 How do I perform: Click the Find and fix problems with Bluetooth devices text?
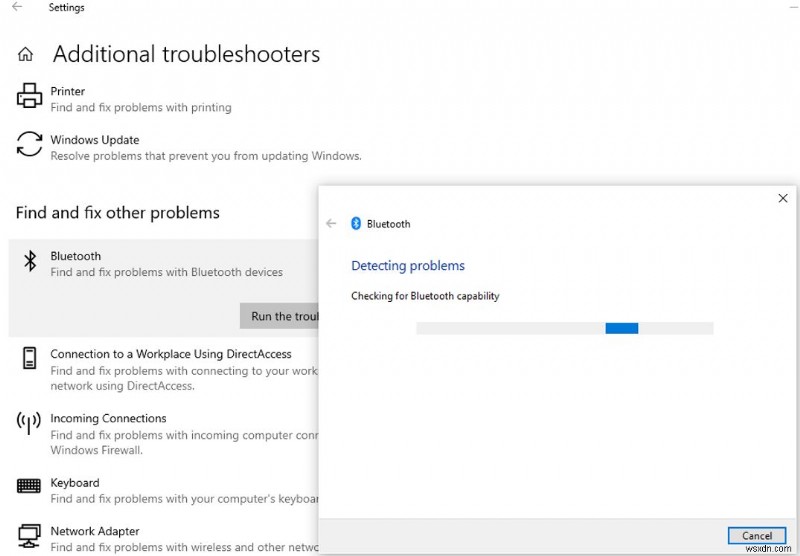(166, 272)
